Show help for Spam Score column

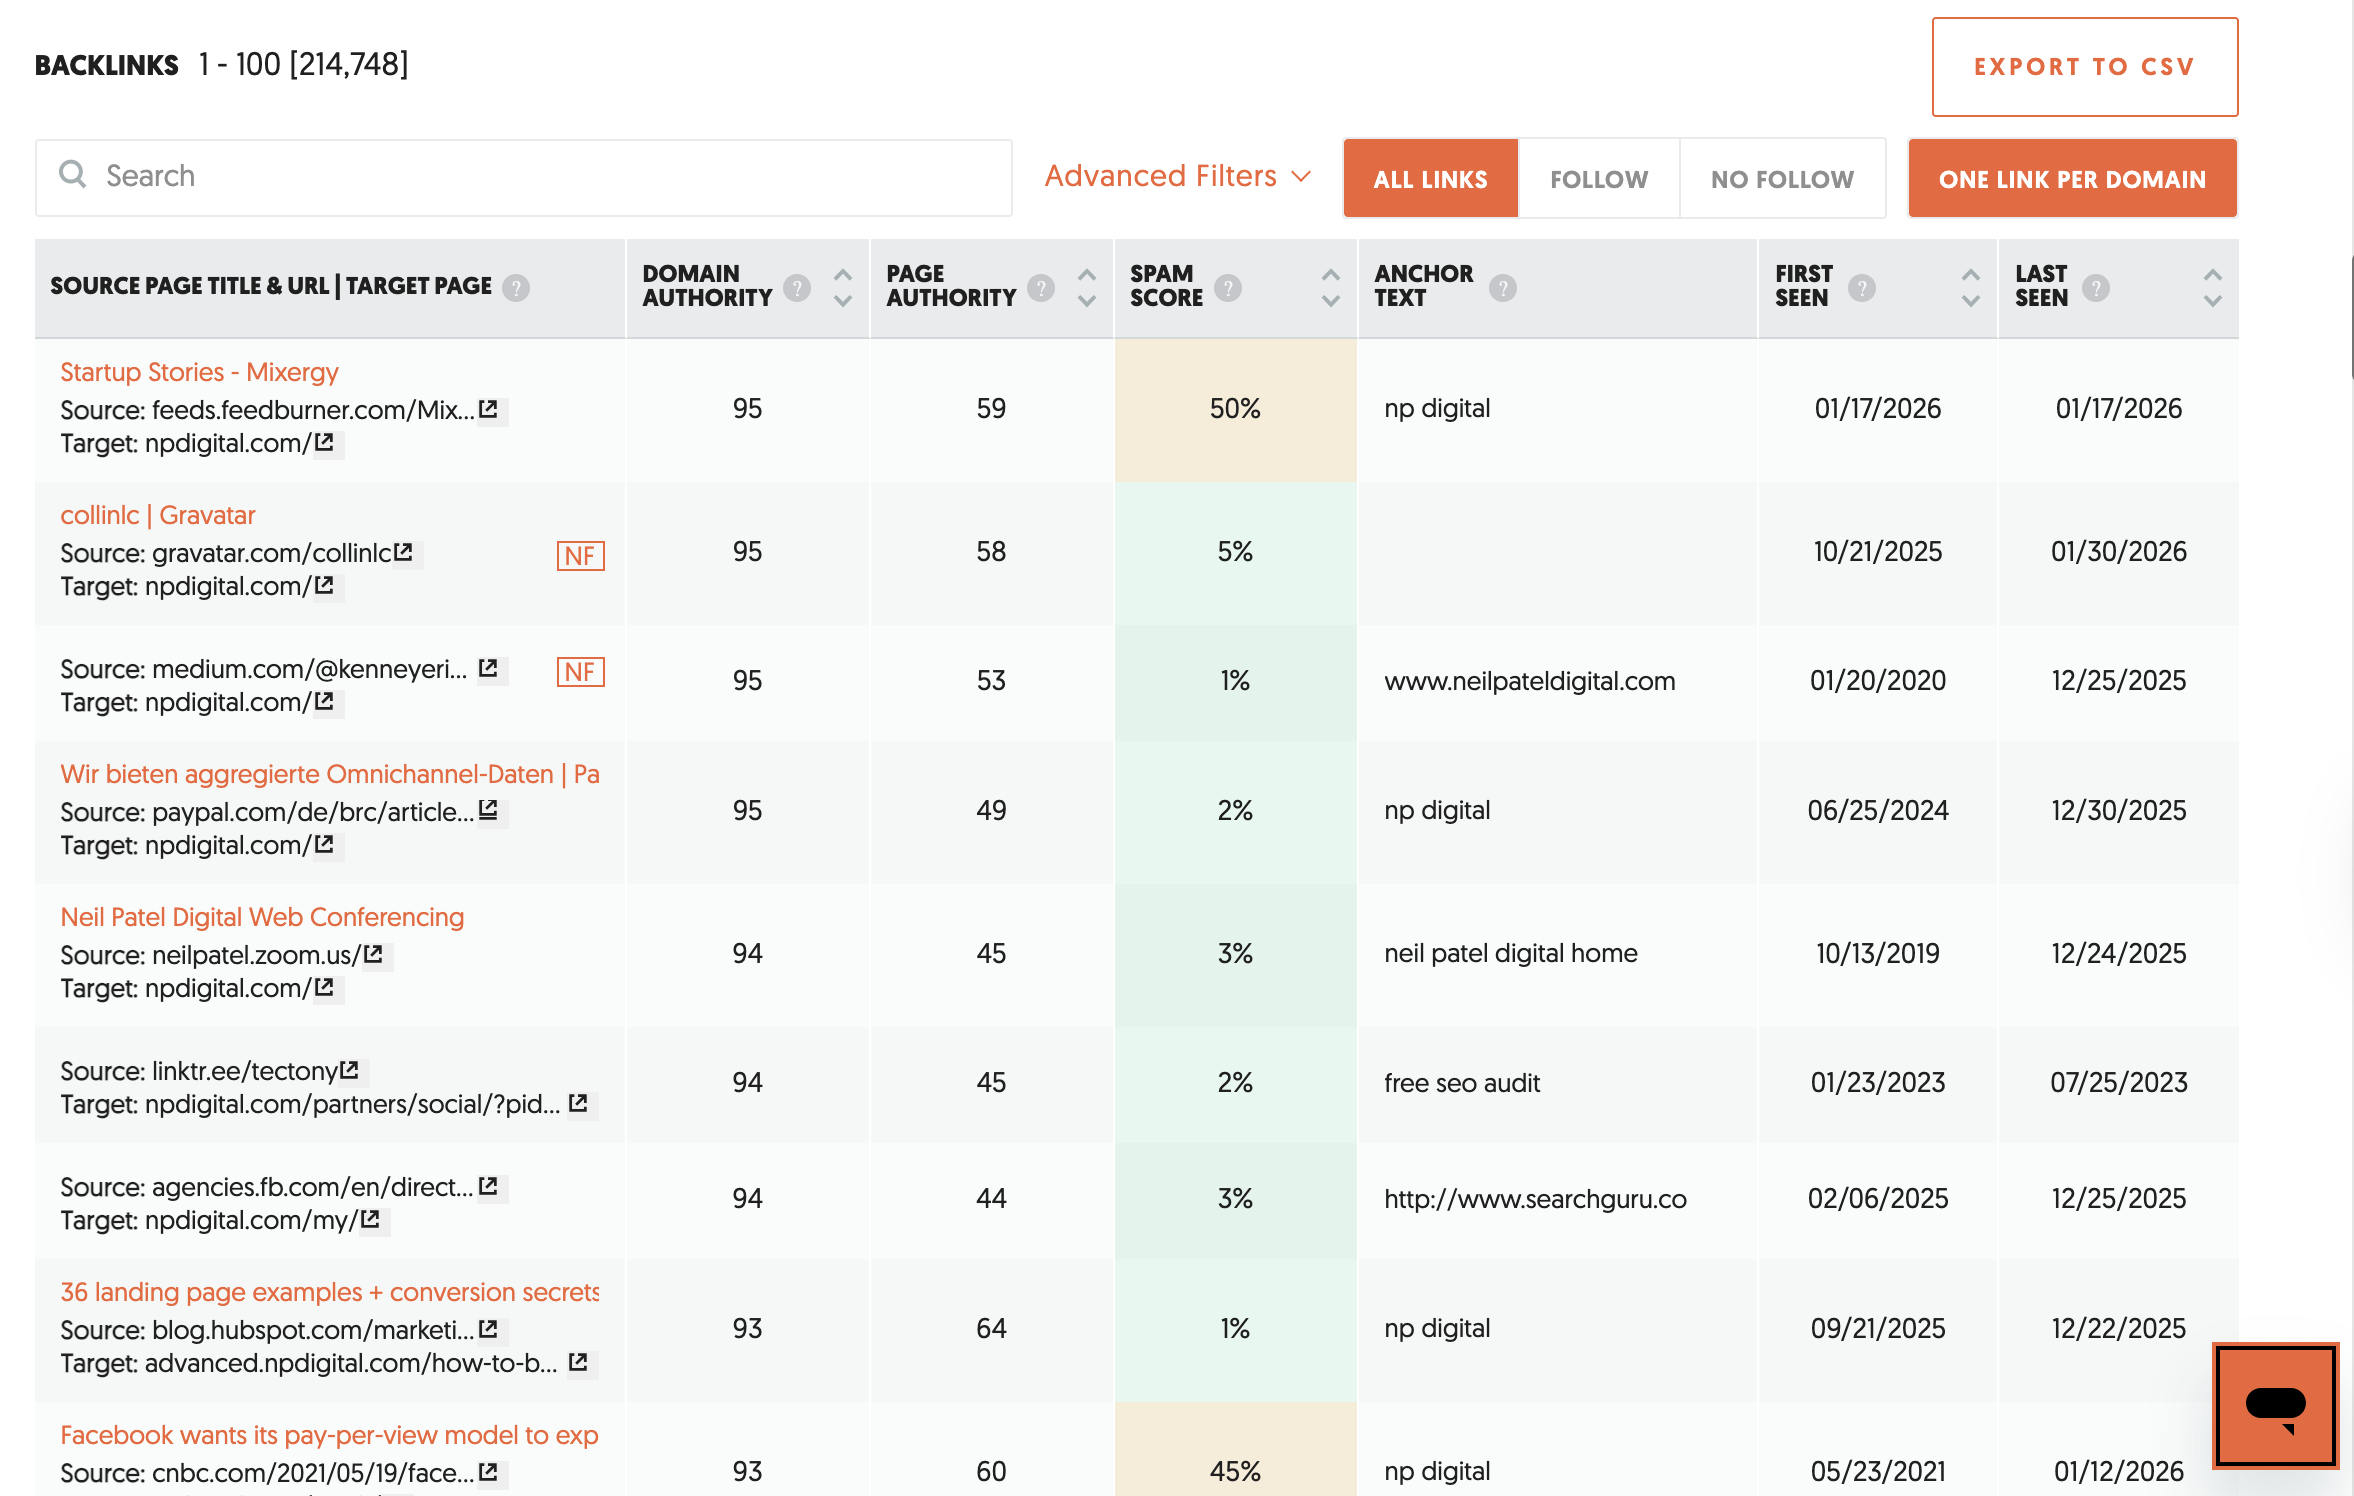1228,288
